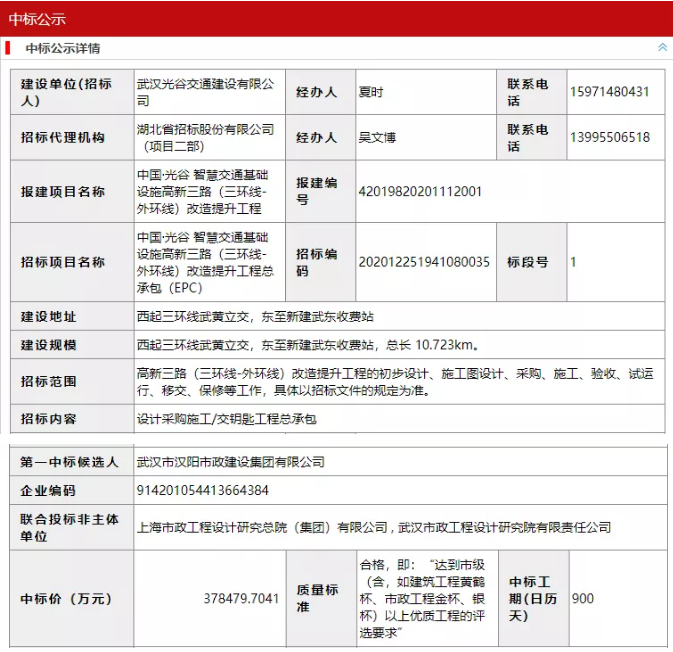Click the handler name 吴文博
673x652 pixels.
click(x=377, y=137)
